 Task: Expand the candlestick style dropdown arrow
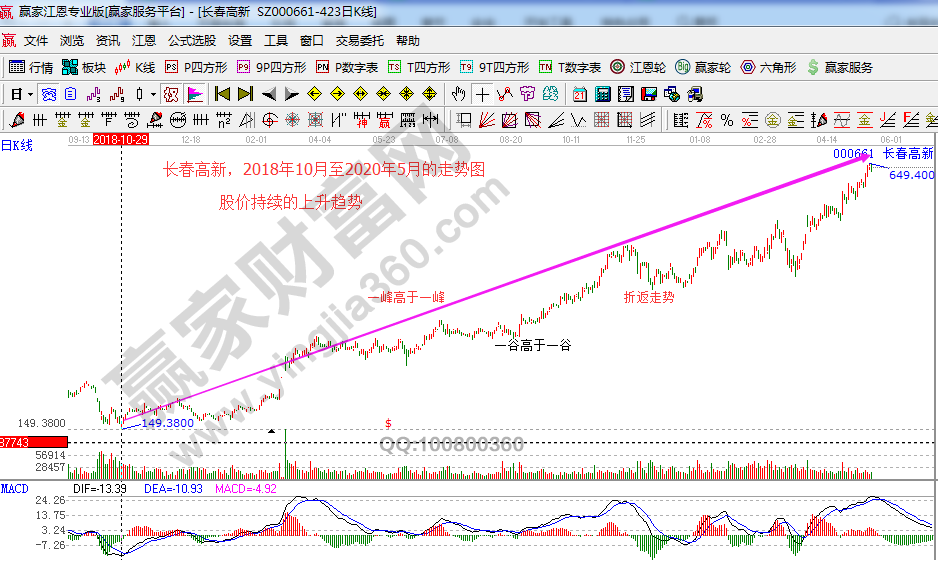tap(154, 94)
